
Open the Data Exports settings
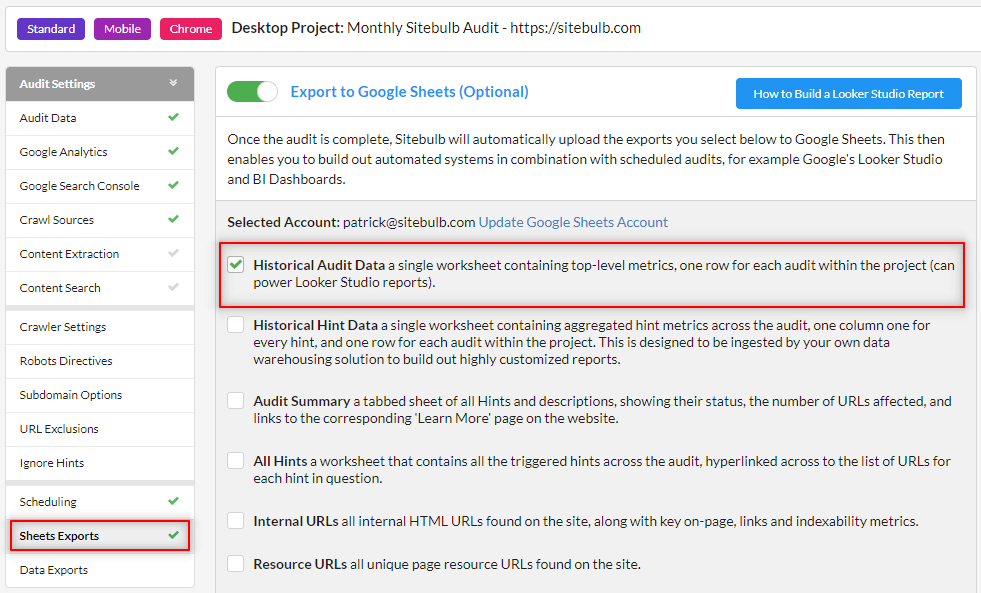point(100,570)
